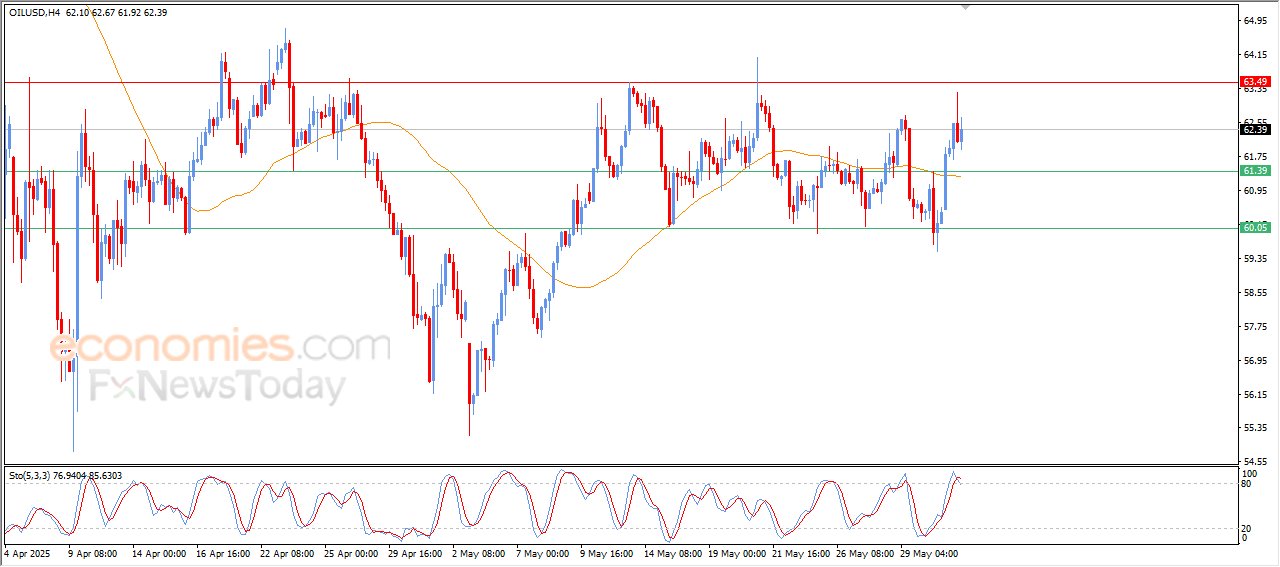Click the 59.35 price axis value
The image size is (1280, 567).
click(1255, 258)
